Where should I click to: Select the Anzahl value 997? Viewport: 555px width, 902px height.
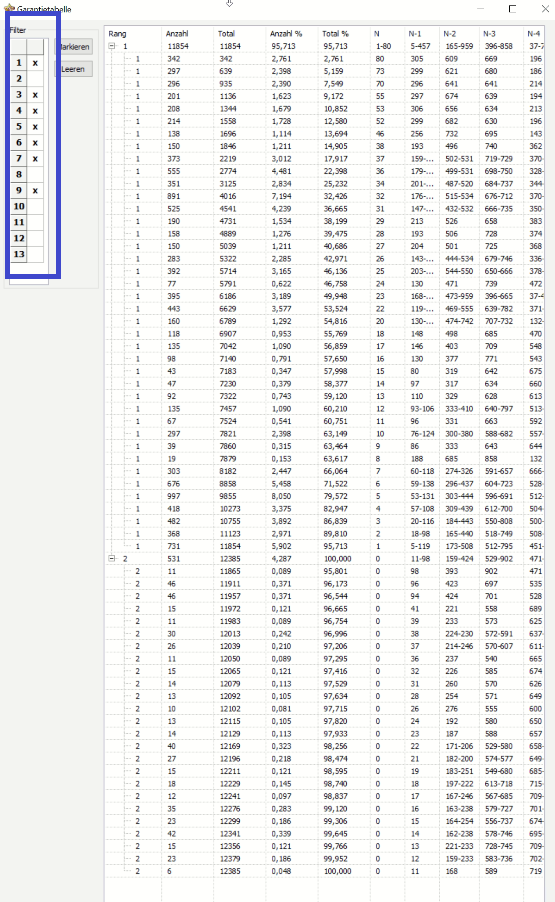[x=174, y=496]
